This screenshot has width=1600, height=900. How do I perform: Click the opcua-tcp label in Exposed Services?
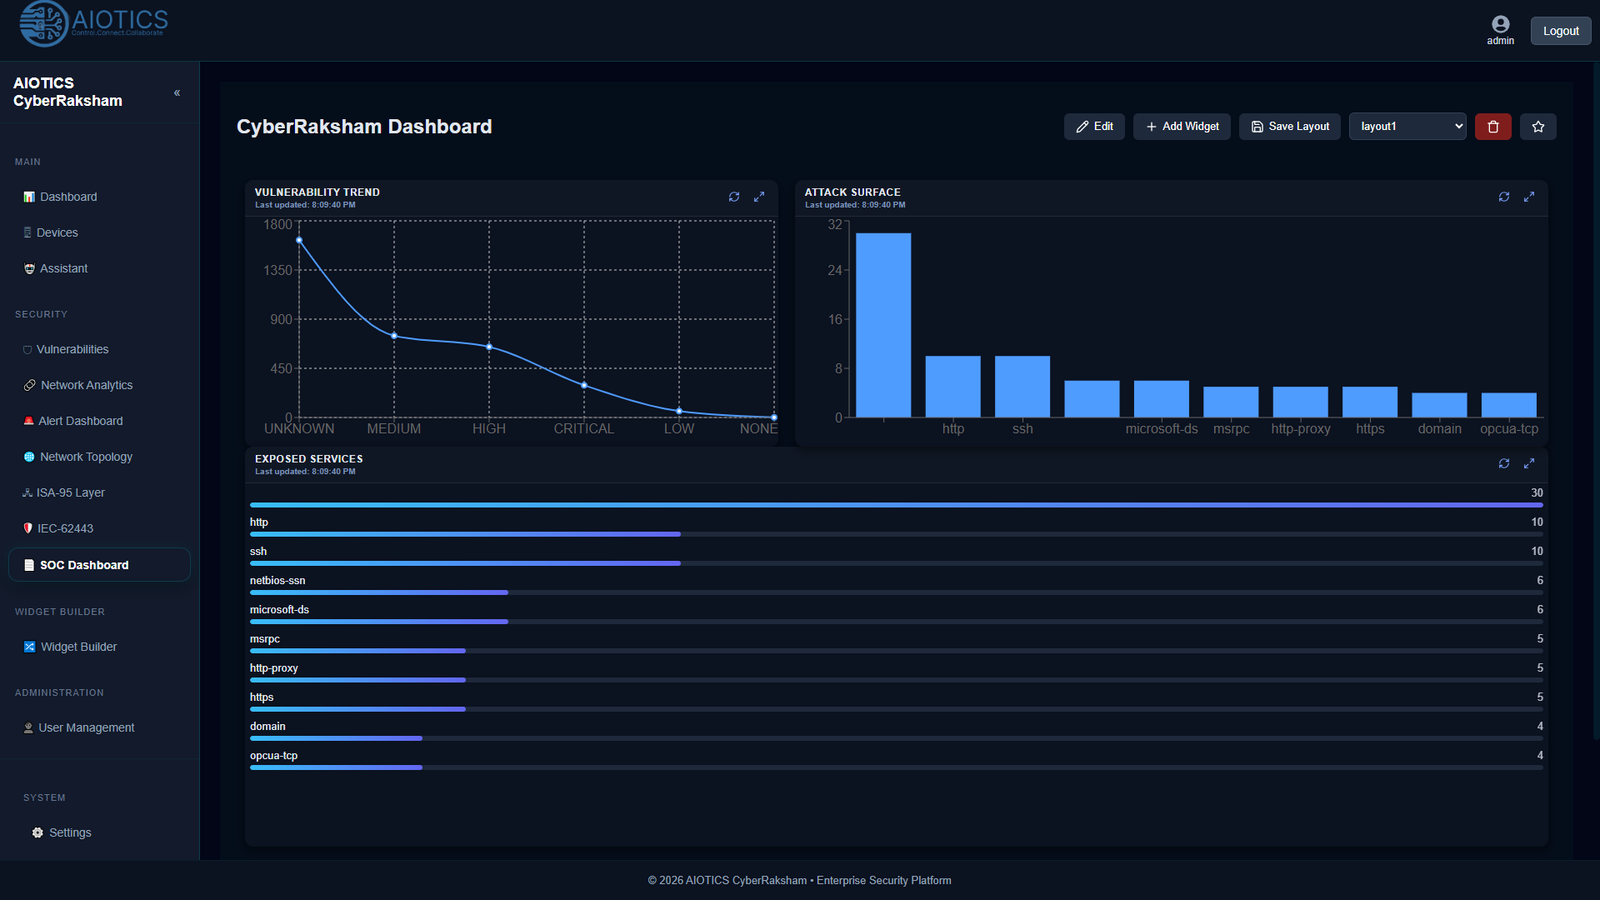pyautogui.click(x=274, y=756)
